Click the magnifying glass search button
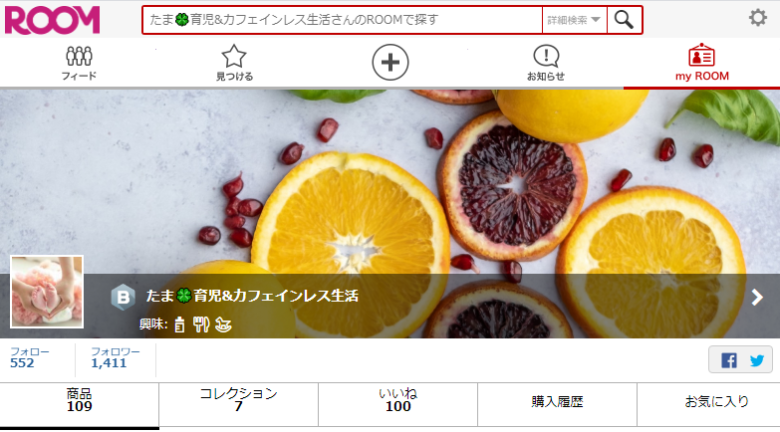This screenshot has height=432, width=780. click(x=624, y=20)
